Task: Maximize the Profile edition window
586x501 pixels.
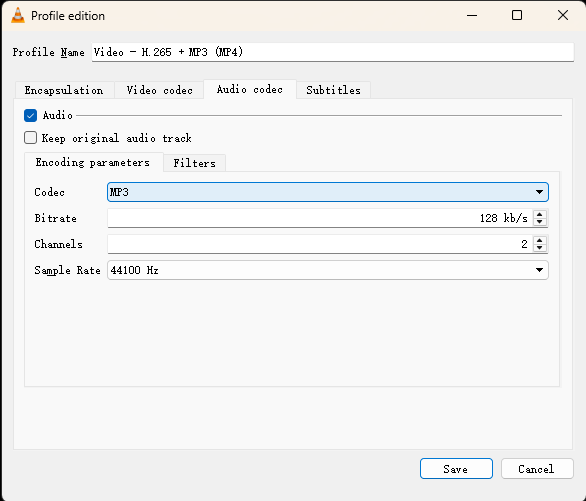Action: 517,16
